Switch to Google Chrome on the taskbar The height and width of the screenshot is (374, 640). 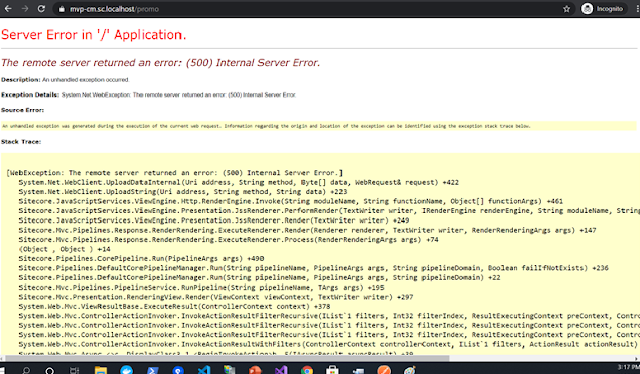[x=307, y=370]
